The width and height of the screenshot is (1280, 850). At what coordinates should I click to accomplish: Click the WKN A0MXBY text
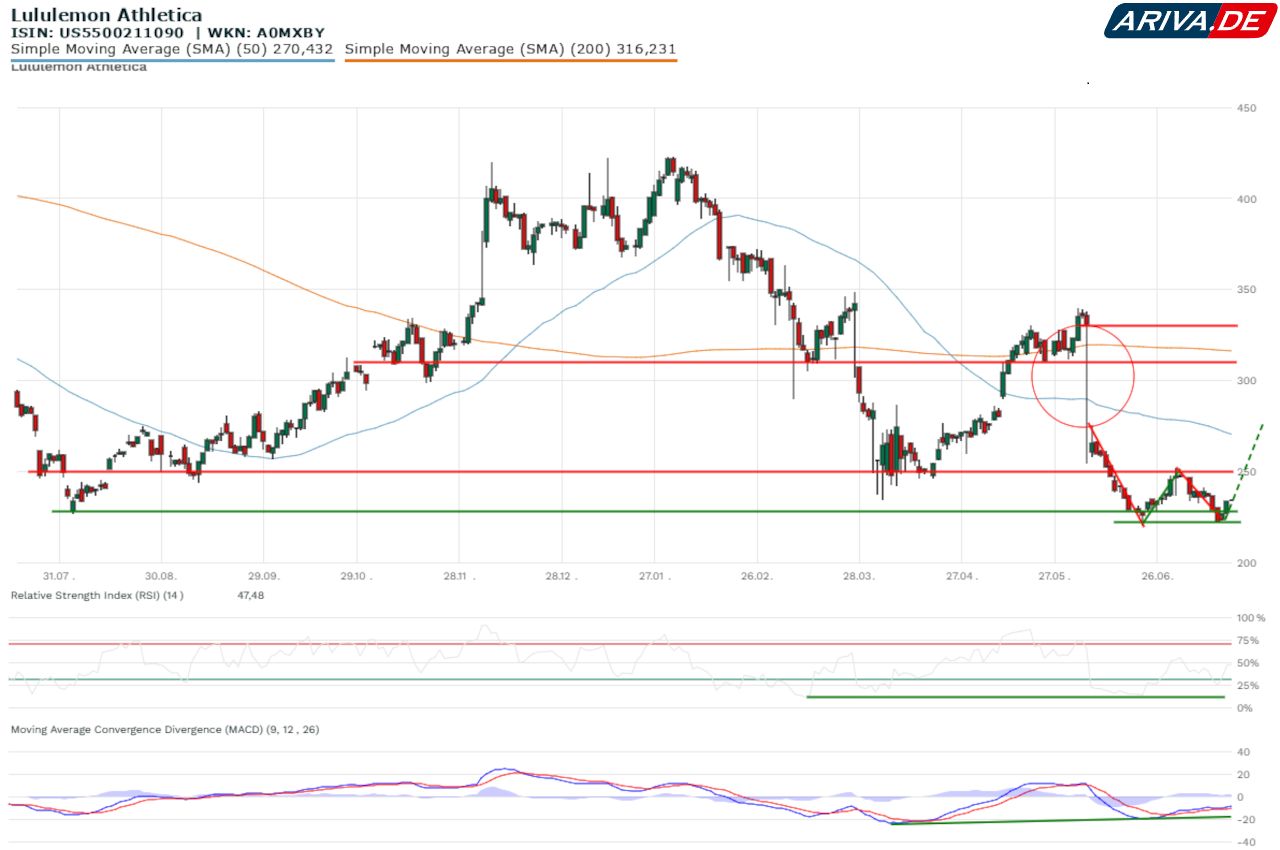pyautogui.click(x=266, y=32)
